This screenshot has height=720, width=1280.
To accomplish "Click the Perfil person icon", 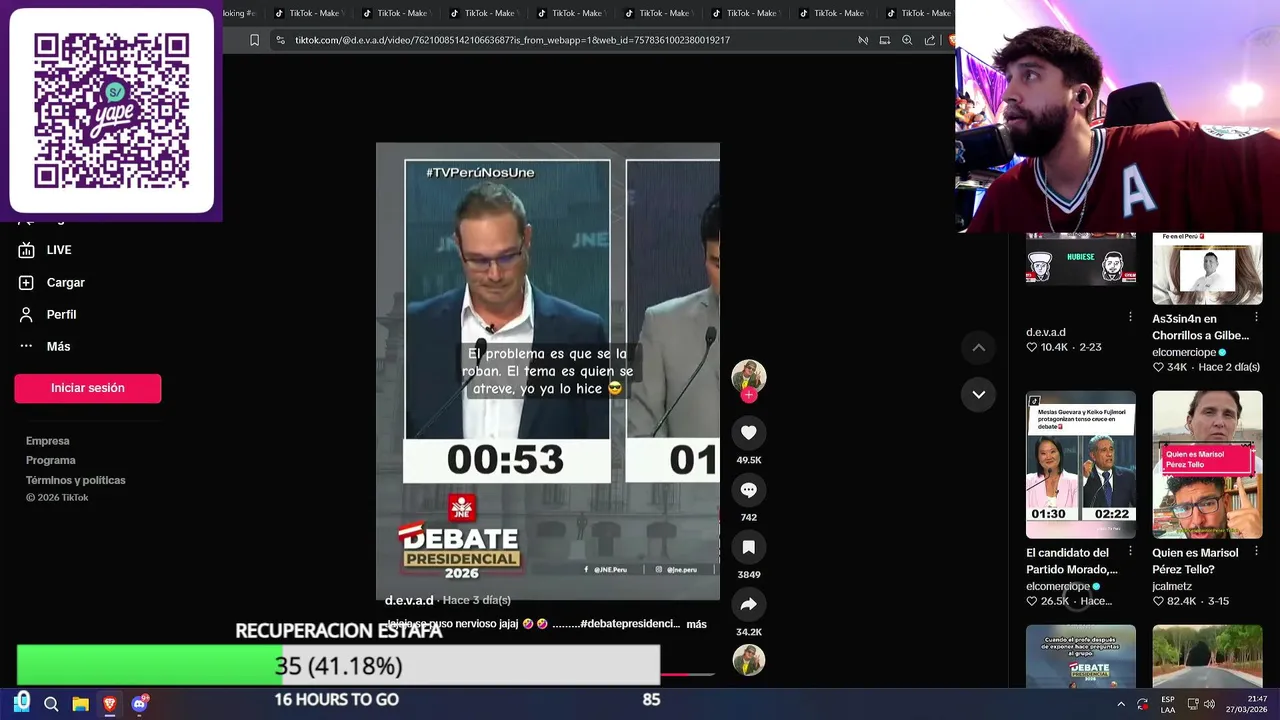I will coord(26,315).
